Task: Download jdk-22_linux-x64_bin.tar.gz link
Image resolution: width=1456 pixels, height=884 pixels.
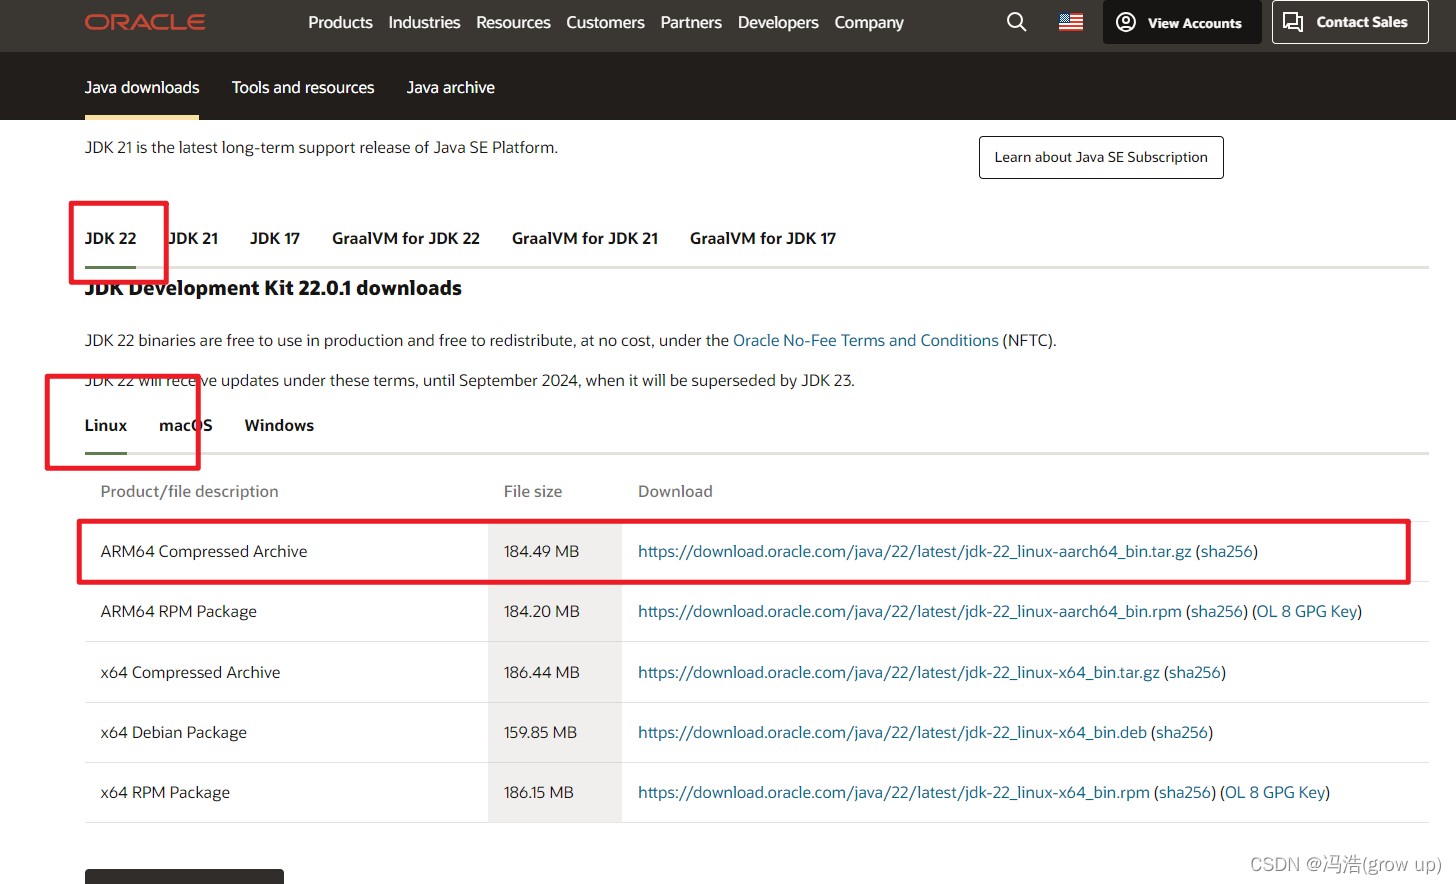Action: [x=899, y=672]
